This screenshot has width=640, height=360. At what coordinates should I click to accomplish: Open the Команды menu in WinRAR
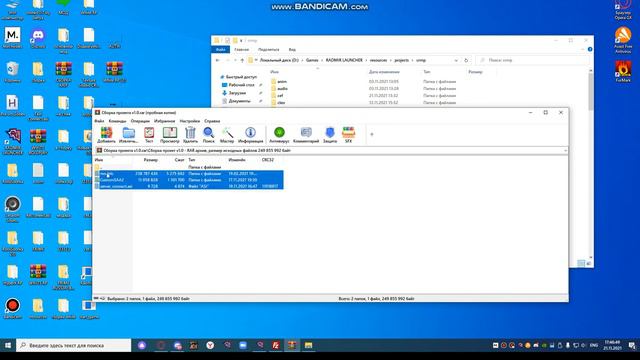pyautogui.click(x=117, y=121)
